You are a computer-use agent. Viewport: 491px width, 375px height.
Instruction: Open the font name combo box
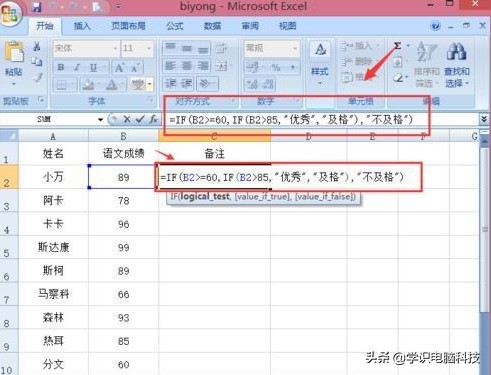click(86, 48)
